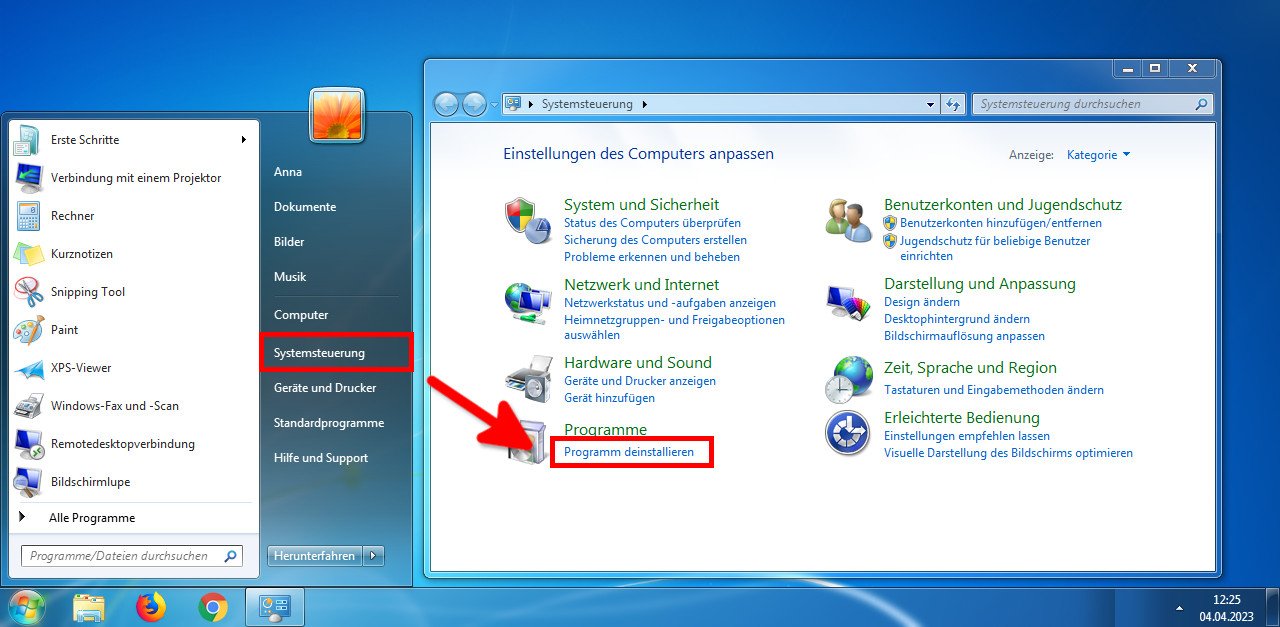The height and width of the screenshot is (627, 1280).
Task: Expand the Herunterfahren options arrow
Action: [x=374, y=555]
